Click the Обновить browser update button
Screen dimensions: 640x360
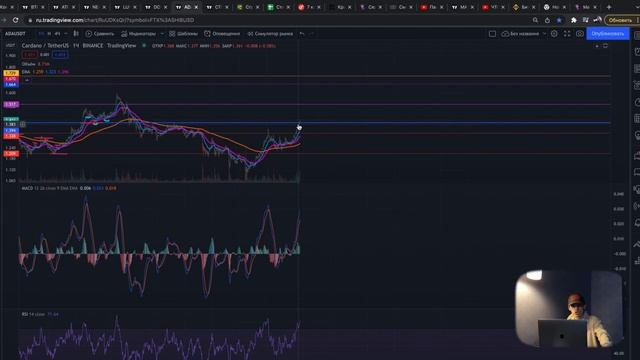pos(620,20)
